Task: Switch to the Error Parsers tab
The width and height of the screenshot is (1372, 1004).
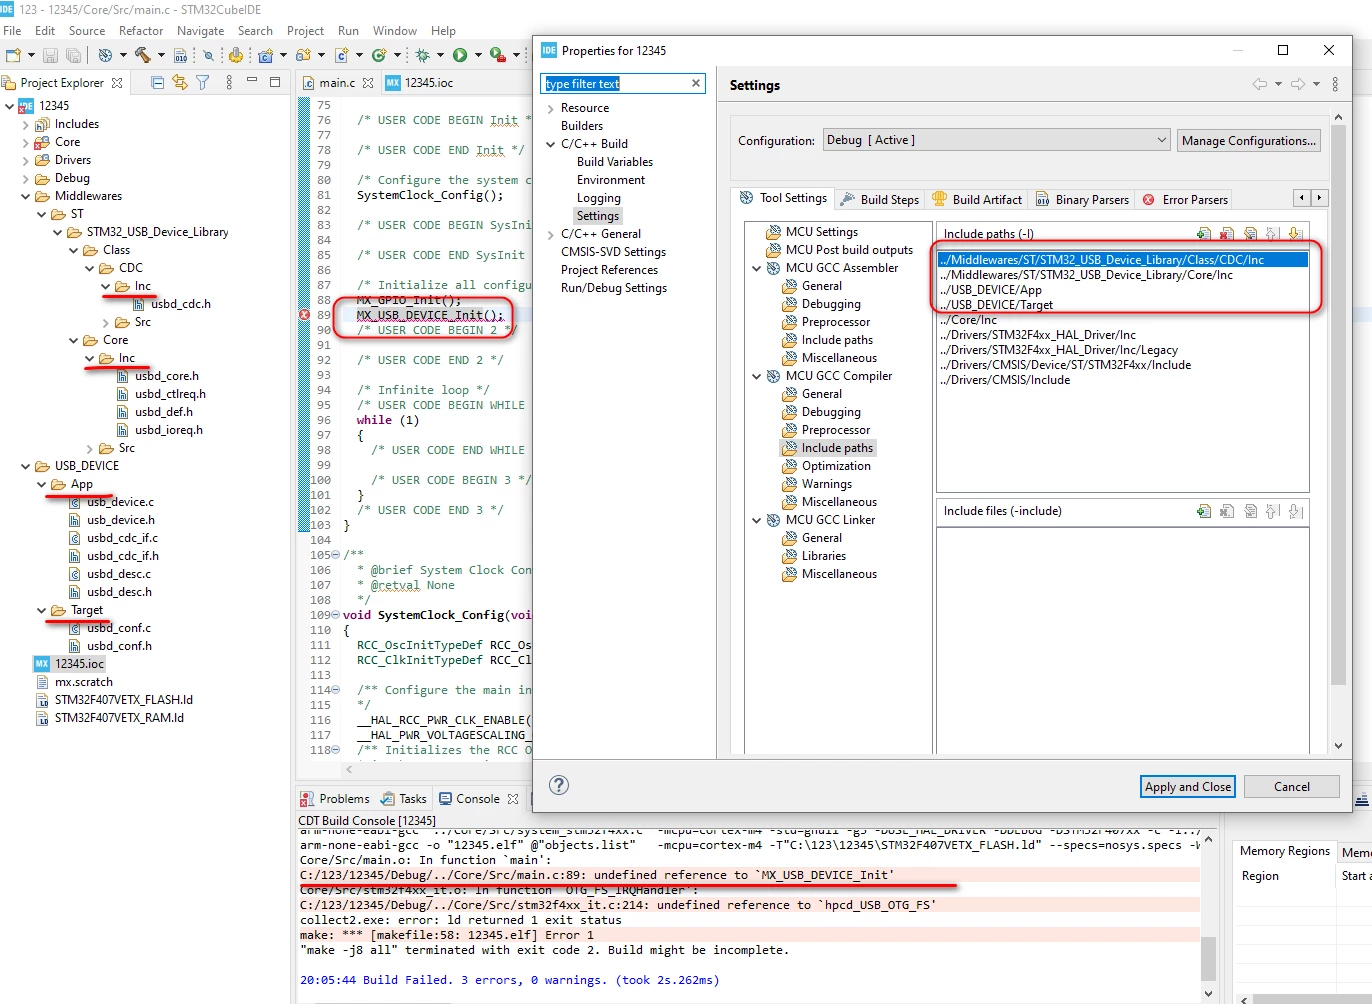Action: click(1185, 199)
